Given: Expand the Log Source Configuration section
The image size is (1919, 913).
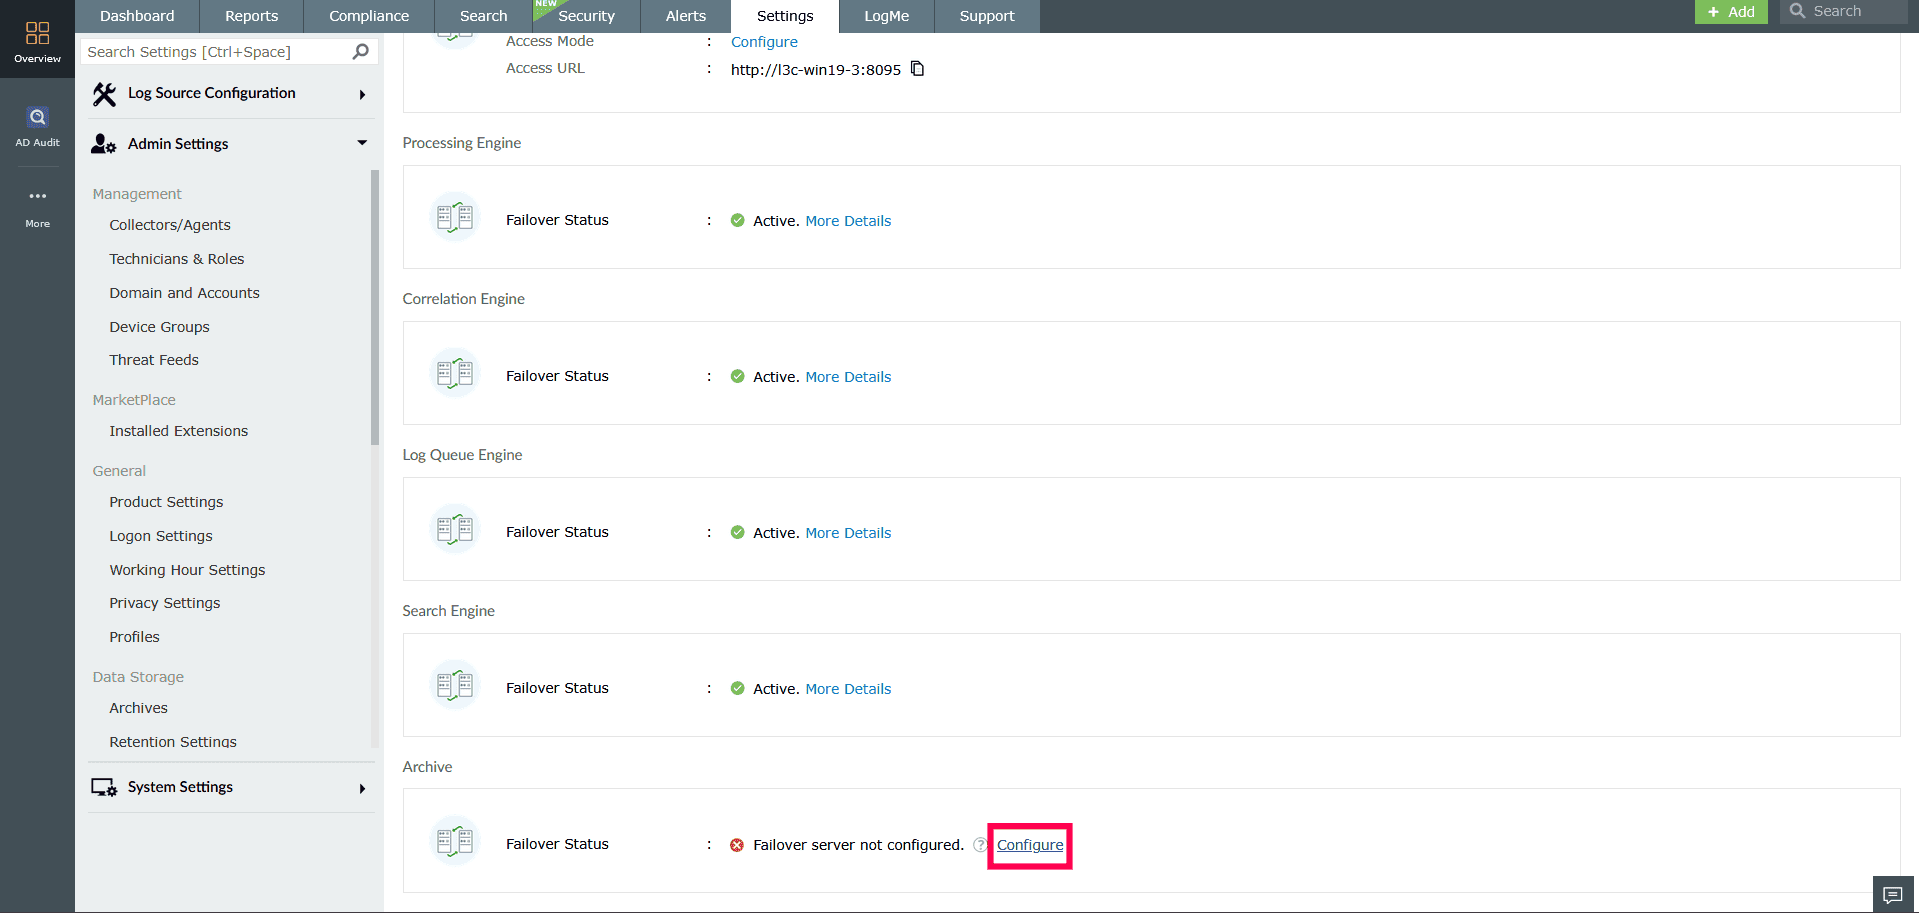Looking at the screenshot, I should tap(361, 93).
